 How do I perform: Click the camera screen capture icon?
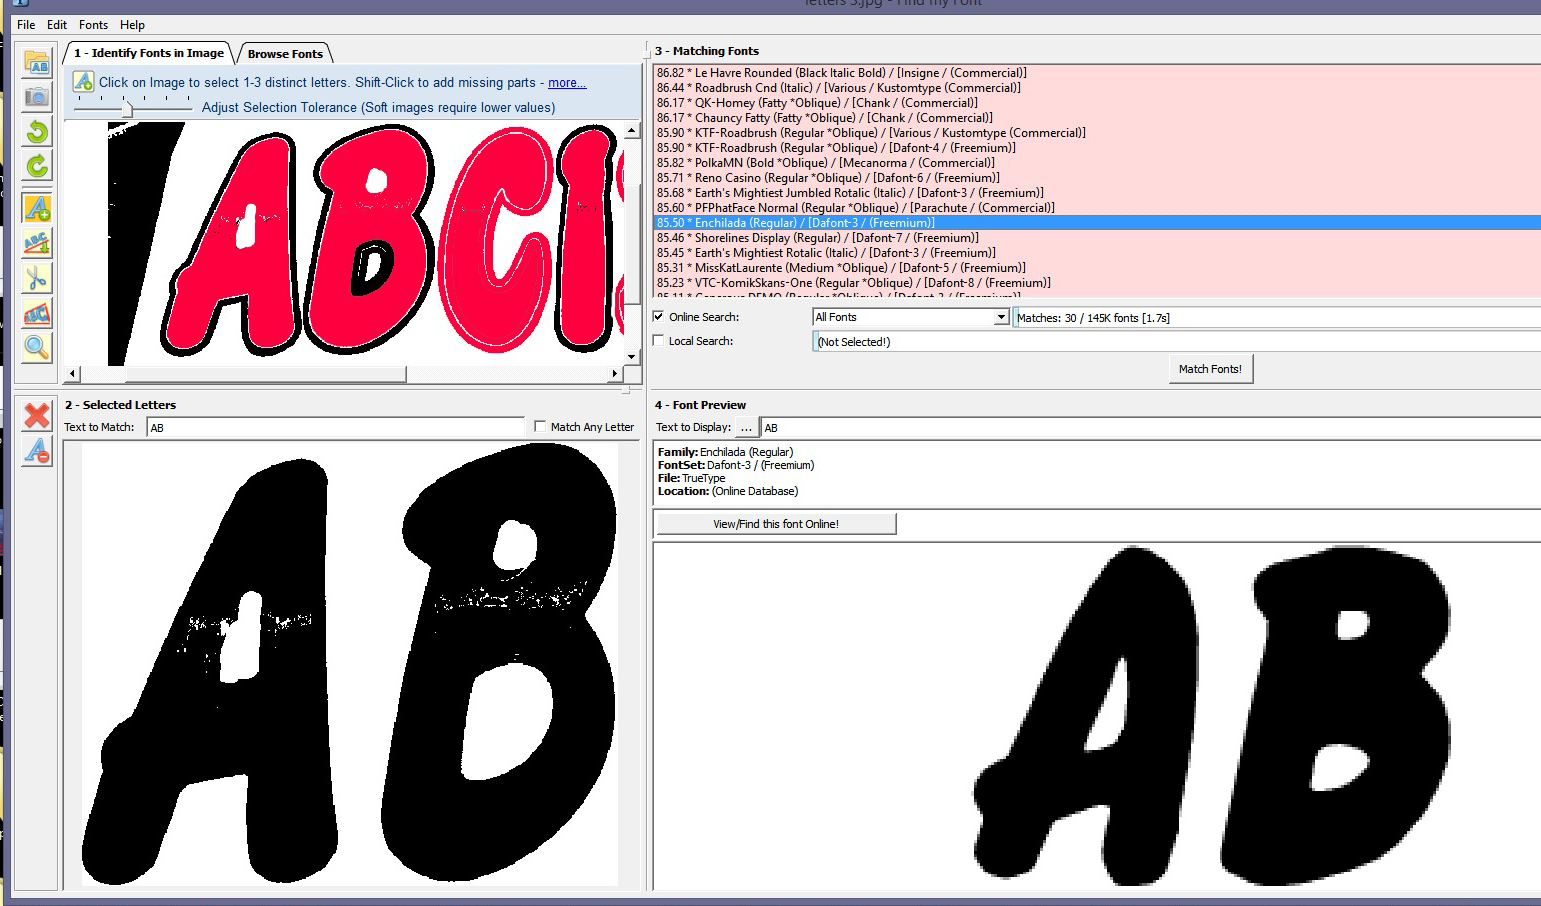coord(37,97)
